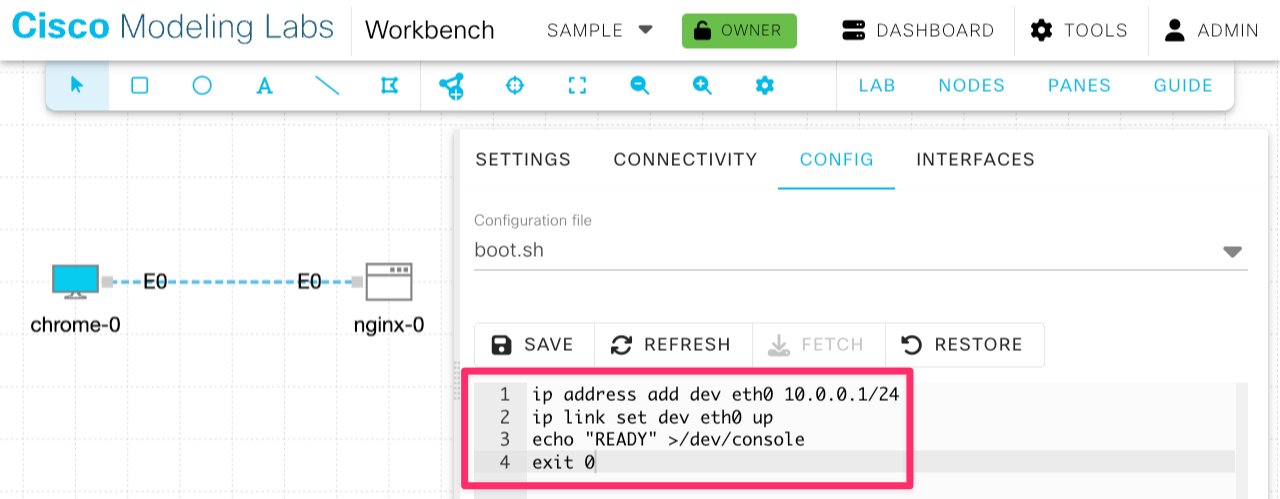Click the REFRESH button
This screenshot has height=499, width=1280.
point(672,345)
